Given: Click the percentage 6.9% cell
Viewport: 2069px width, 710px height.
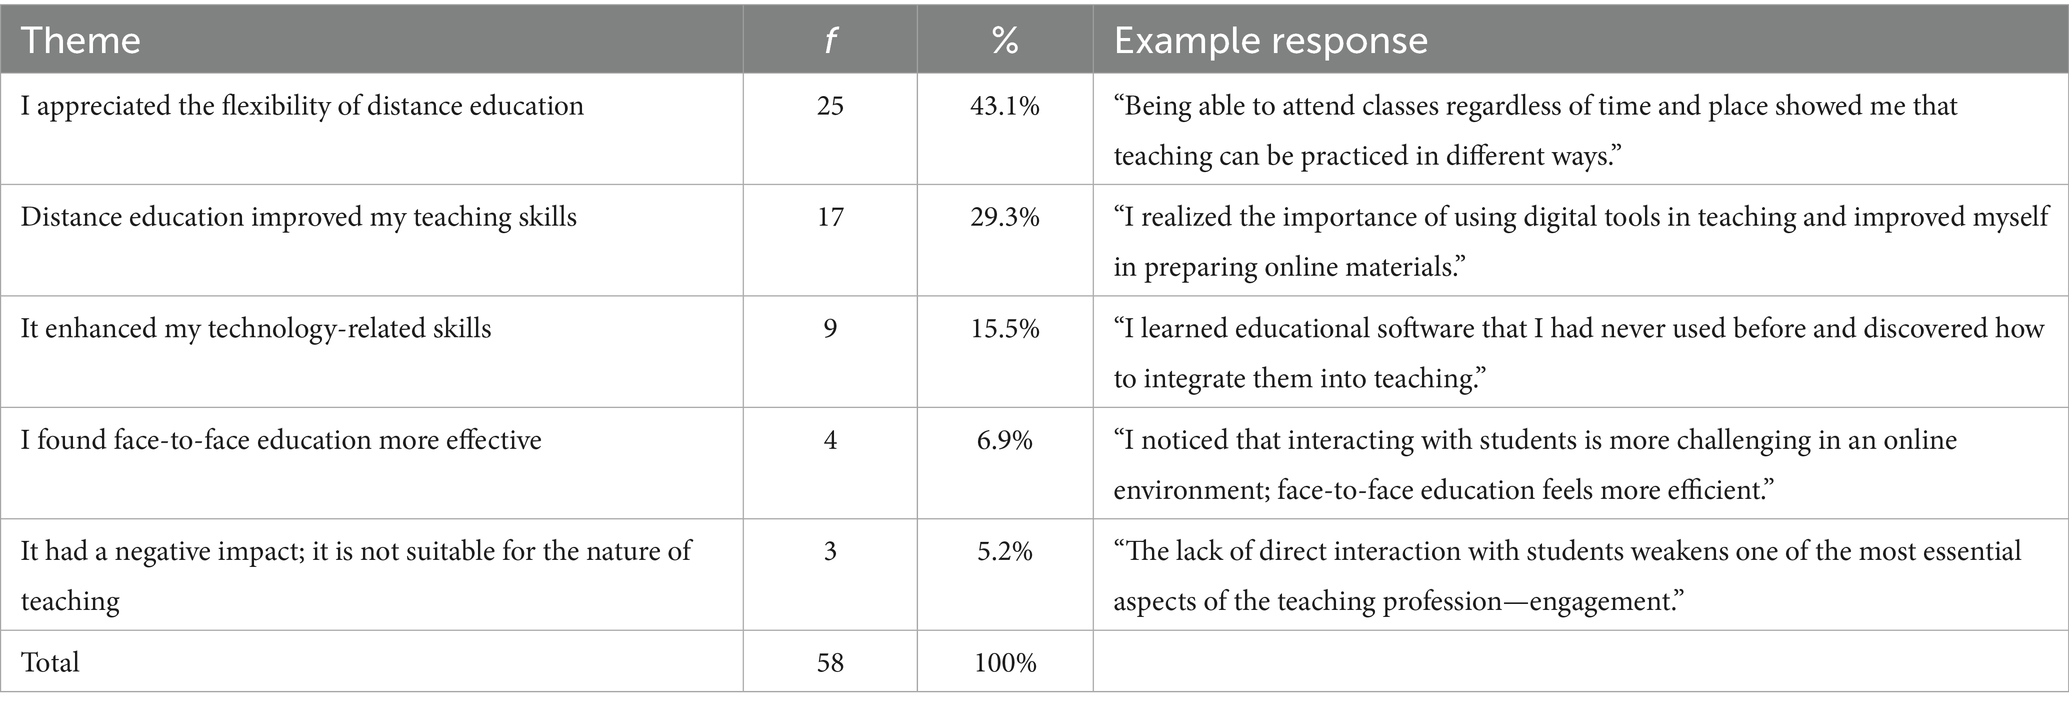Looking at the screenshot, I should pyautogui.click(x=1004, y=440).
